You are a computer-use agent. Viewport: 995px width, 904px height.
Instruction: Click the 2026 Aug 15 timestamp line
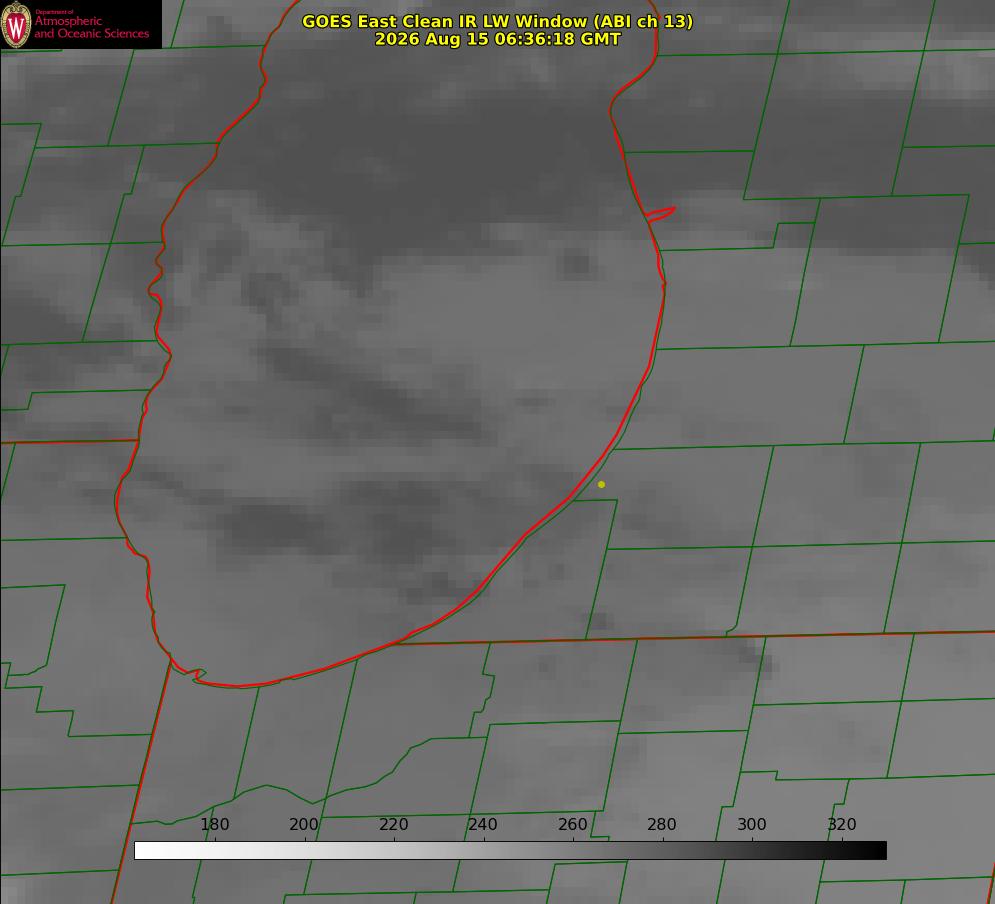click(498, 39)
